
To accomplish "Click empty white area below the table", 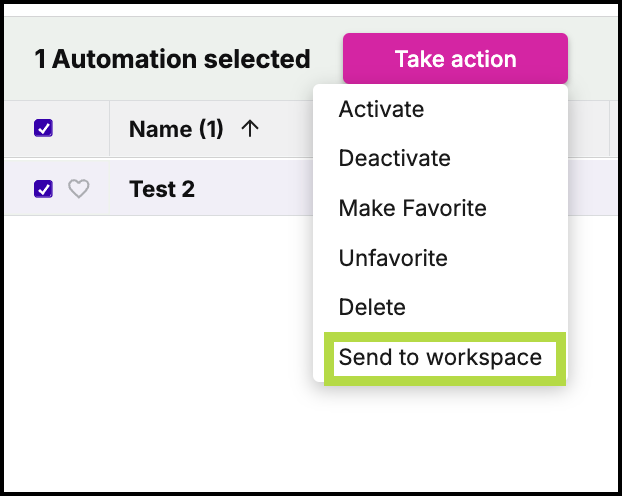I will [x=159, y=337].
